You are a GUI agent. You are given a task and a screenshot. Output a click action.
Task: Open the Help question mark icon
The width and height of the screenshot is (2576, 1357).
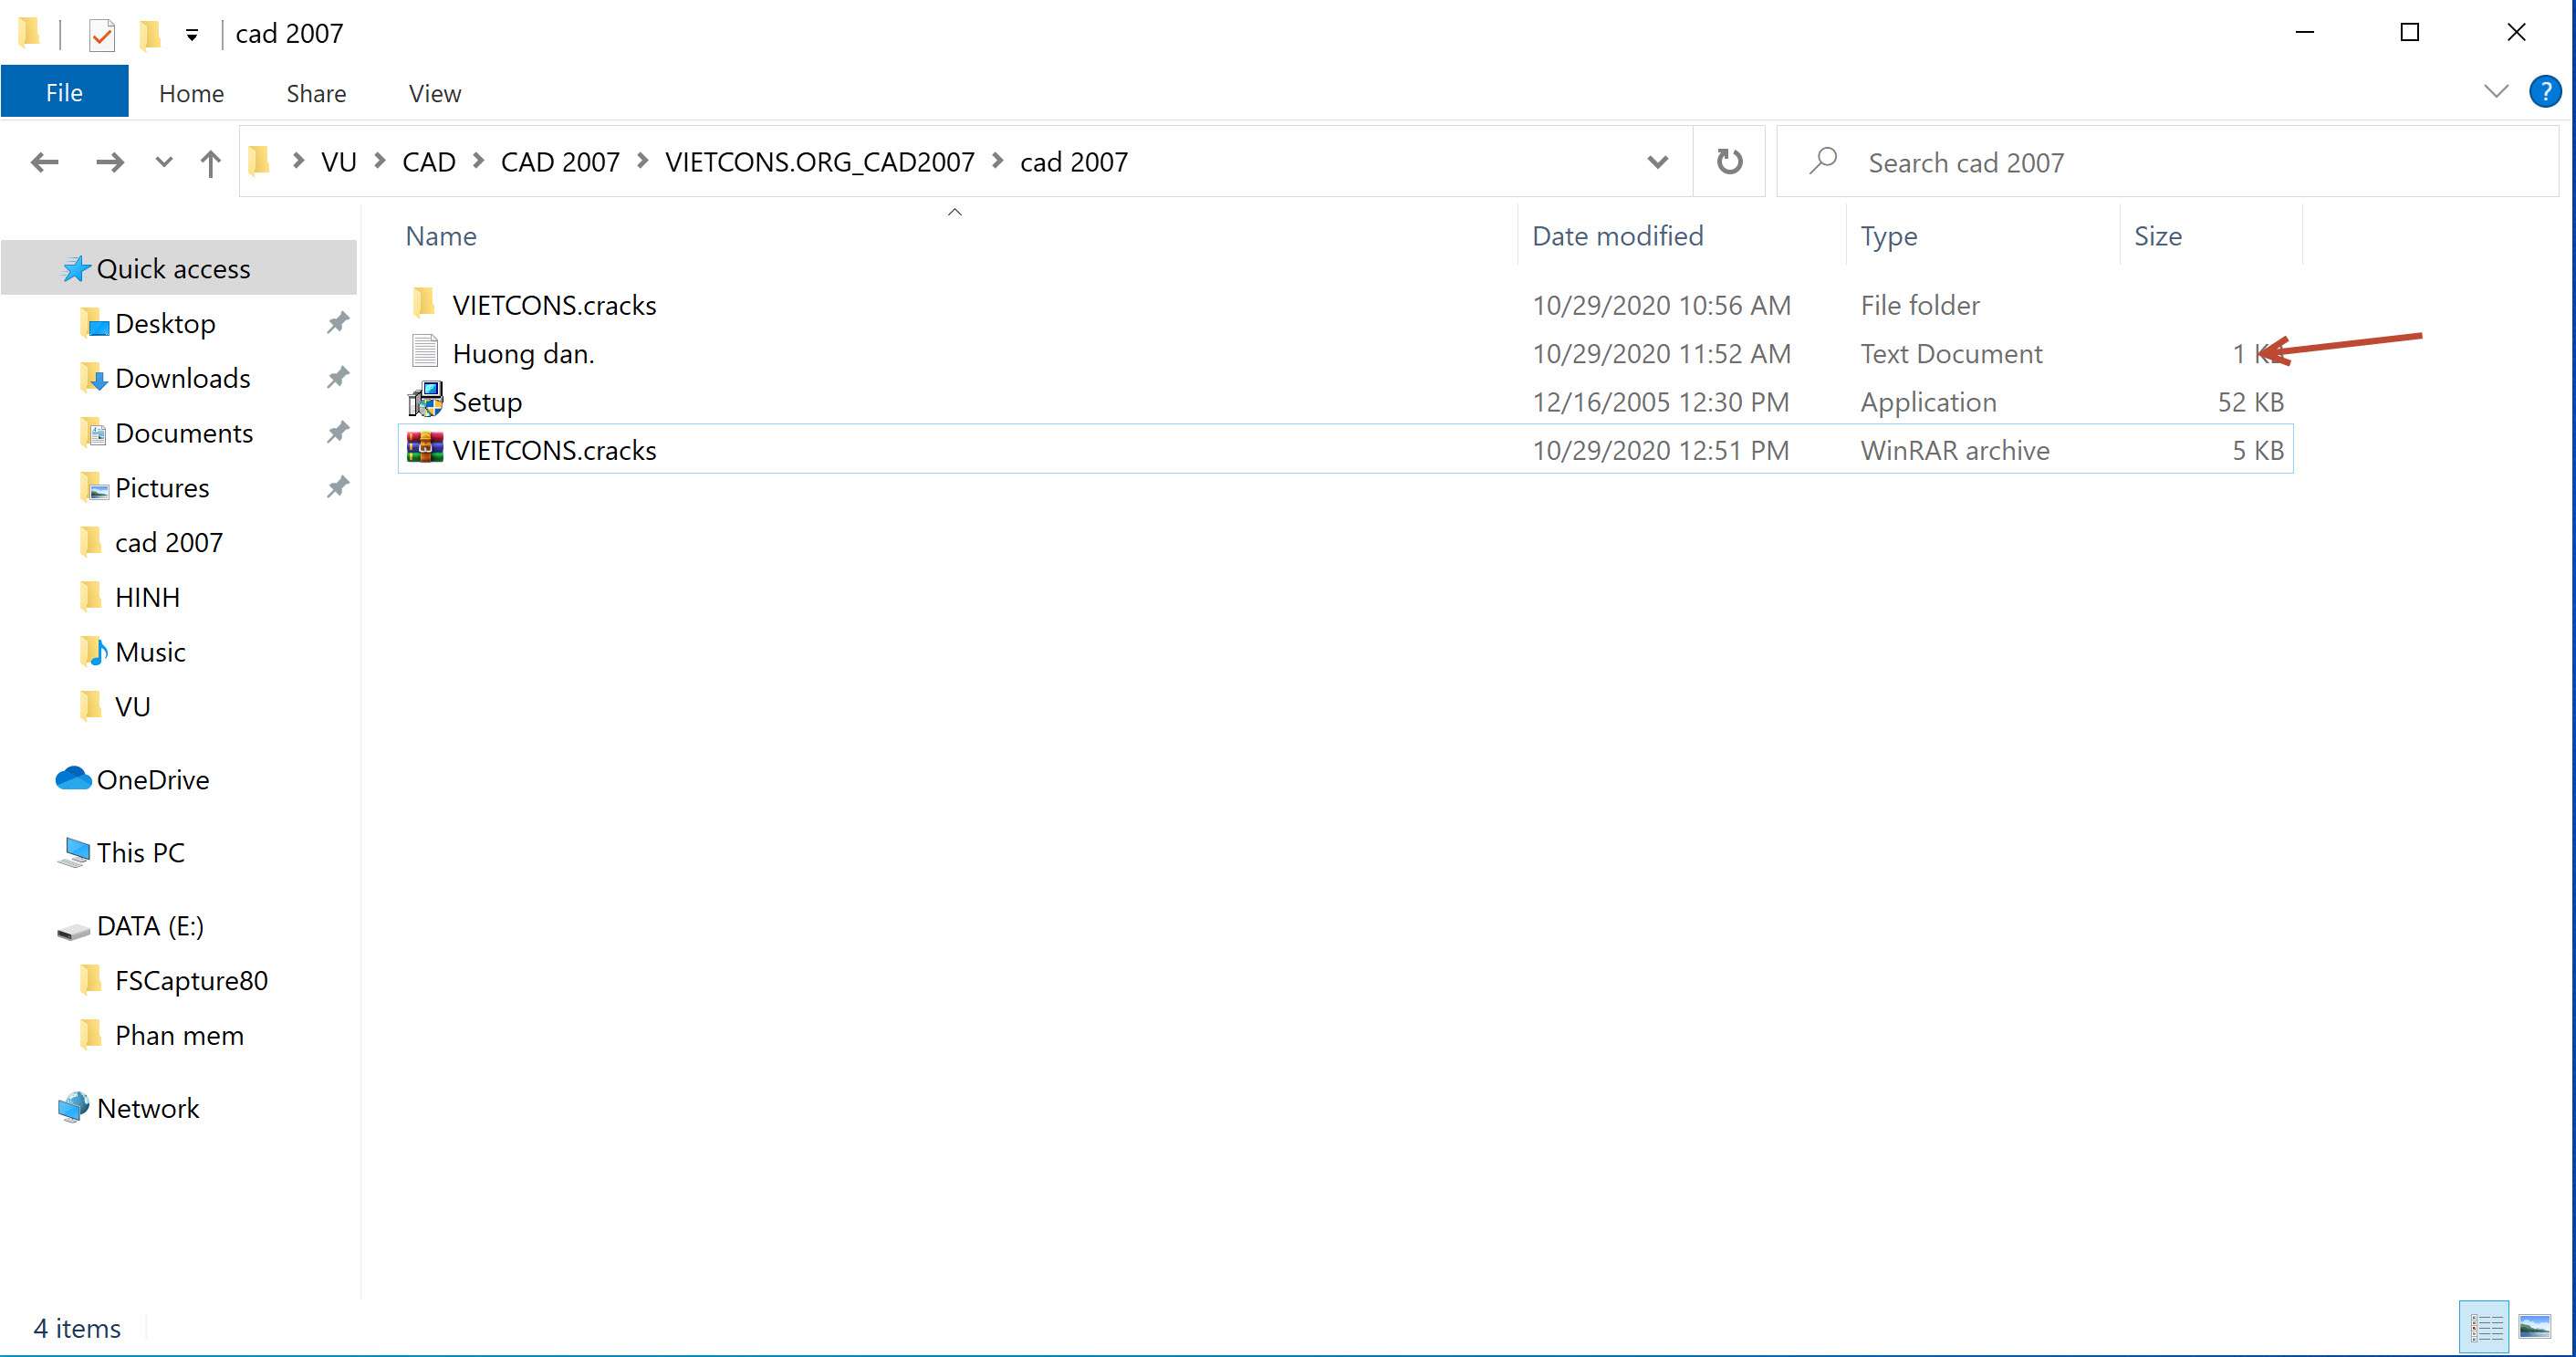pyautogui.click(x=2544, y=92)
